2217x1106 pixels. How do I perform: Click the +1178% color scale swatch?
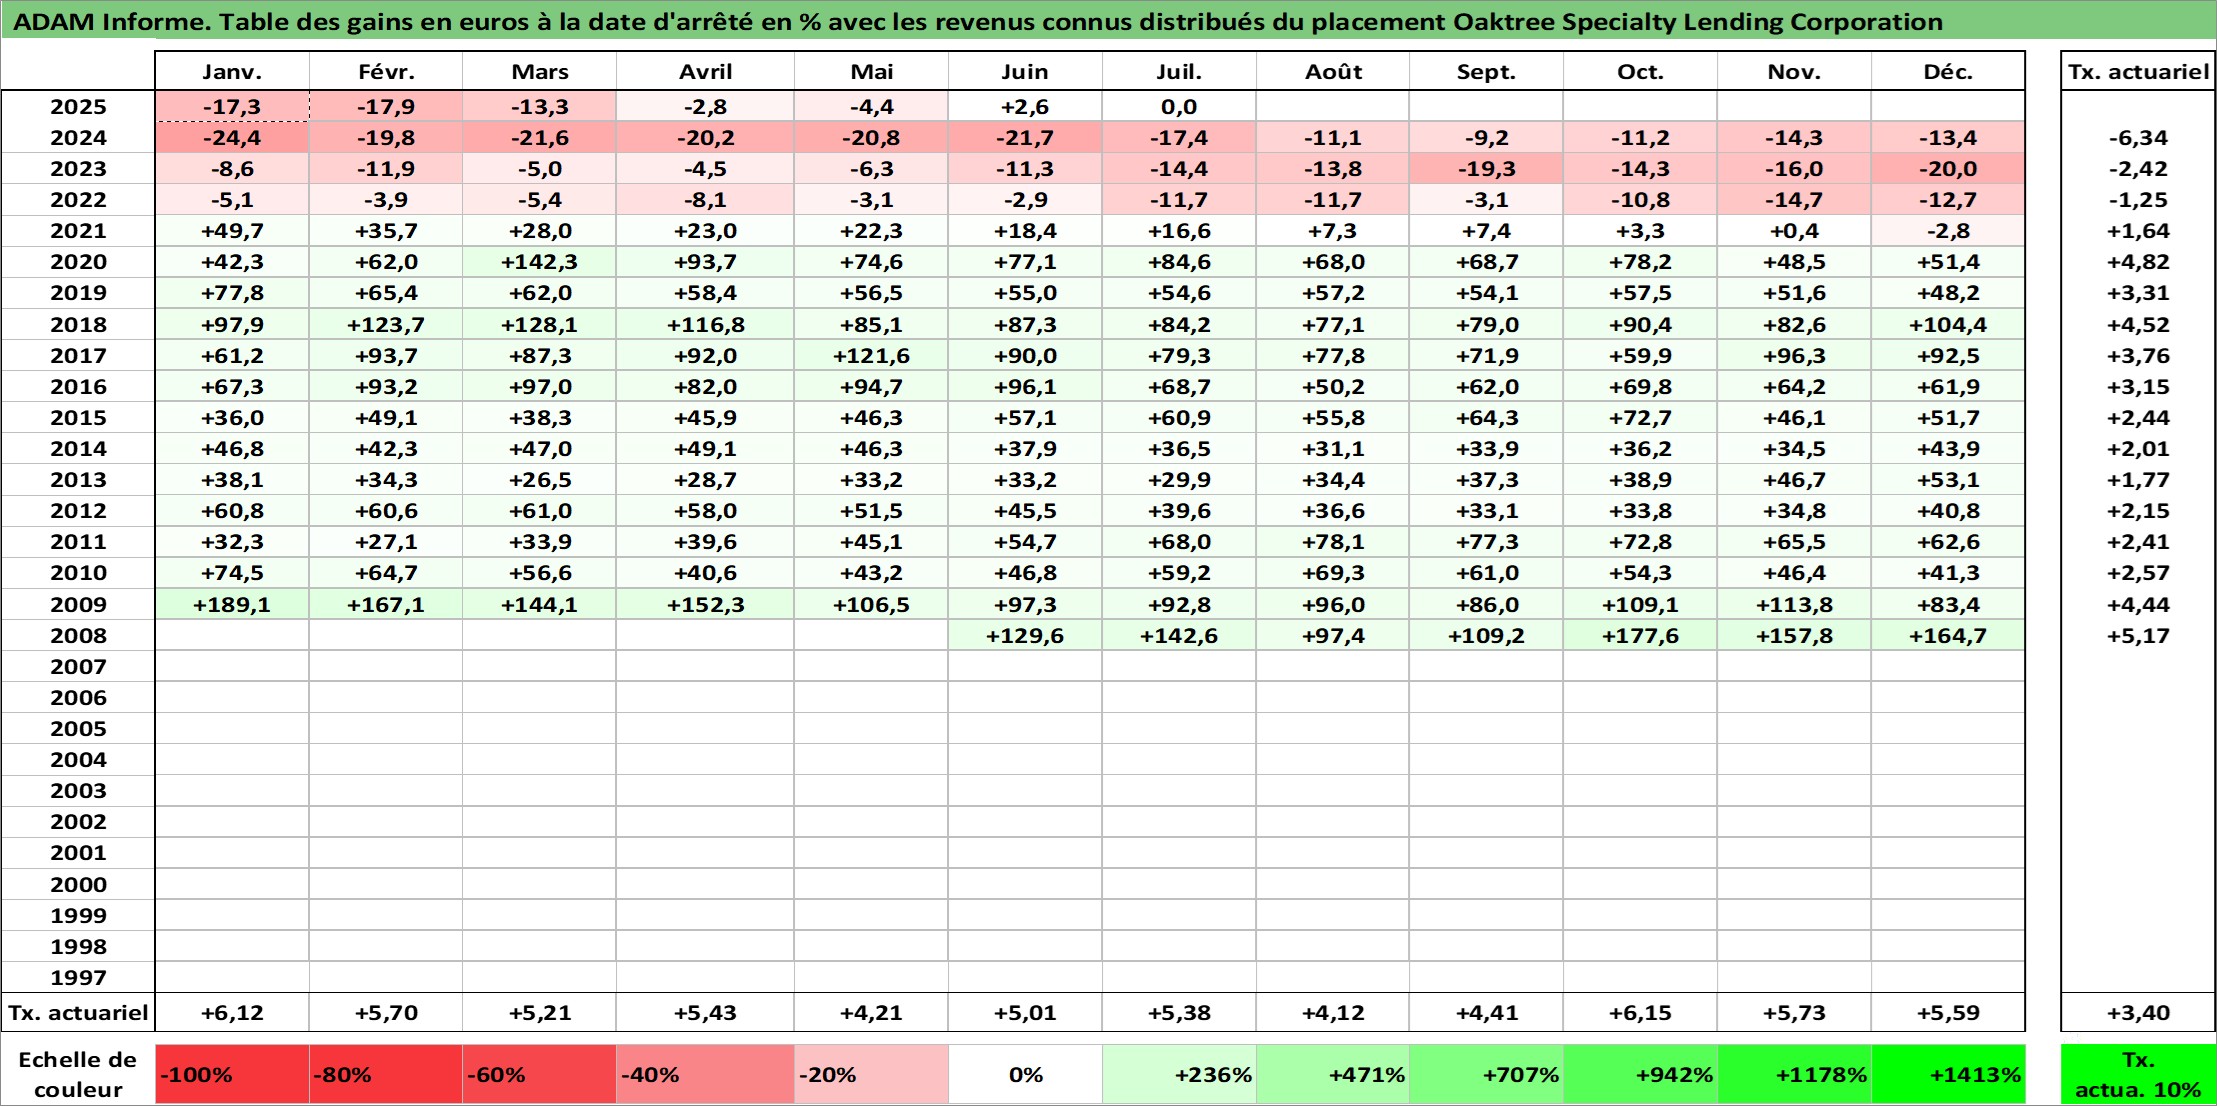coord(1794,1074)
